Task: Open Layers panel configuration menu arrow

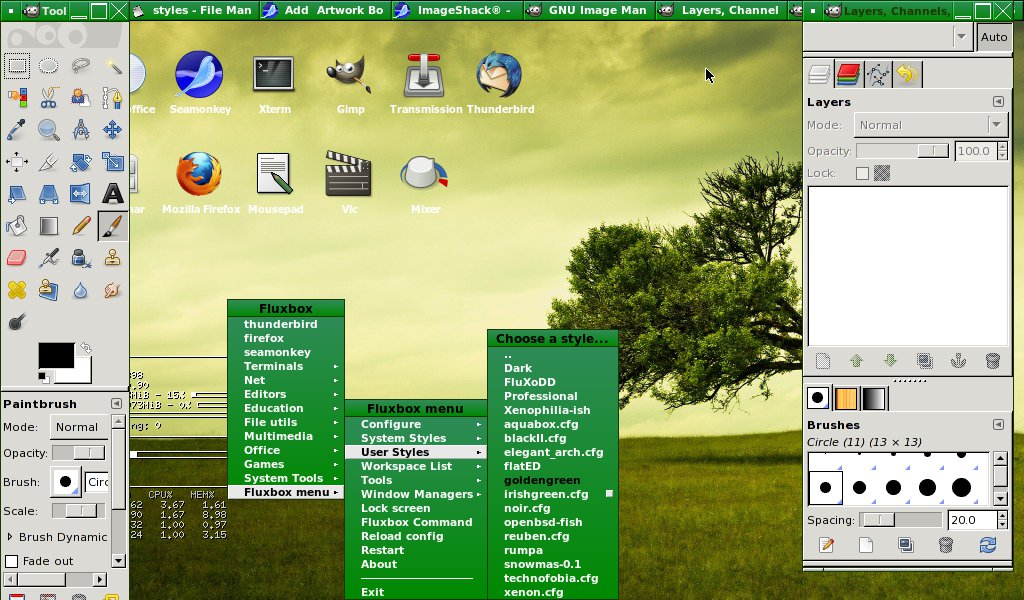Action: [x=998, y=101]
